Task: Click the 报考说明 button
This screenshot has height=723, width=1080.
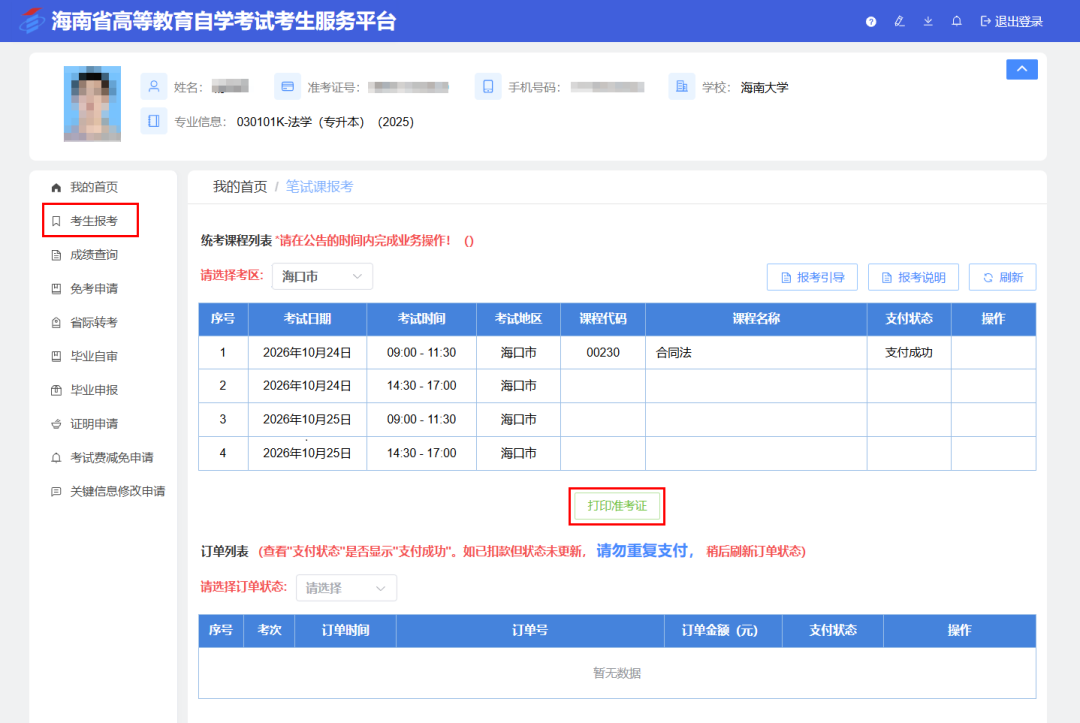Action: click(x=913, y=277)
